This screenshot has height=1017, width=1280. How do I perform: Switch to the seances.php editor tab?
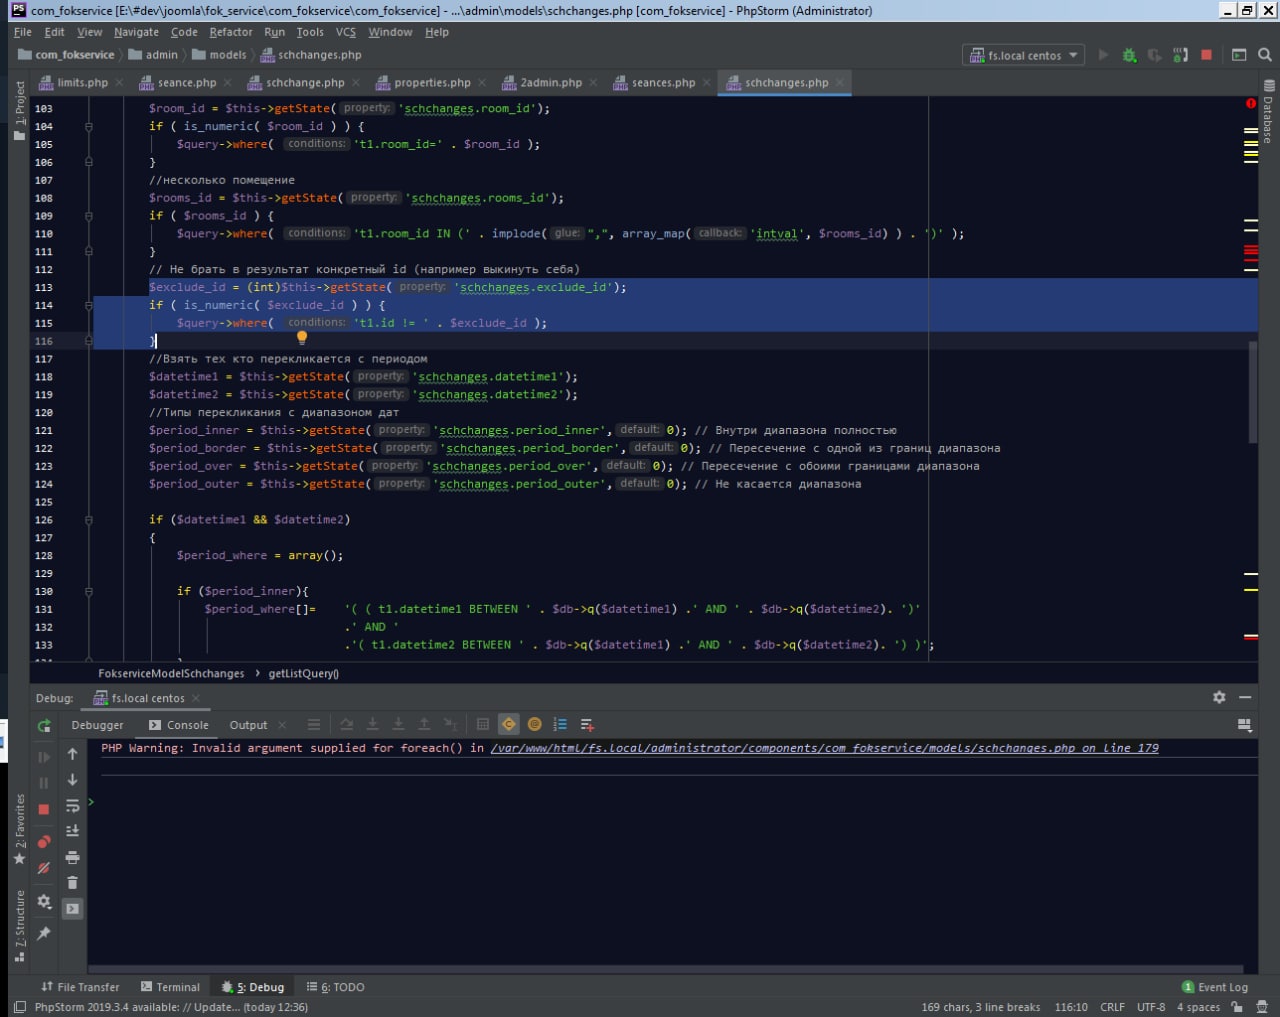pyautogui.click(x=662, y=83)
